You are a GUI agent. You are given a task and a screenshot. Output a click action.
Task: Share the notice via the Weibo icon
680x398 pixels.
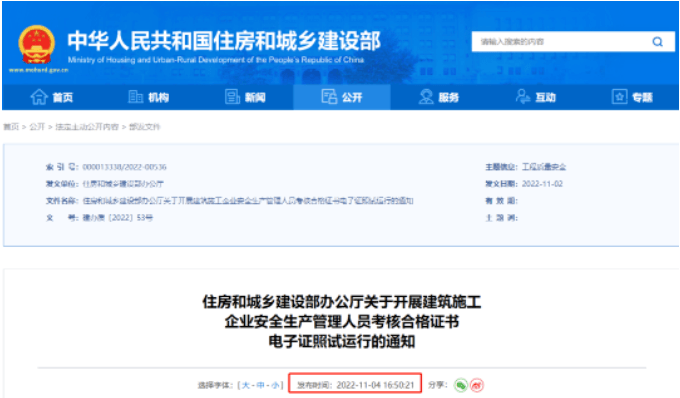coord(477,385)
